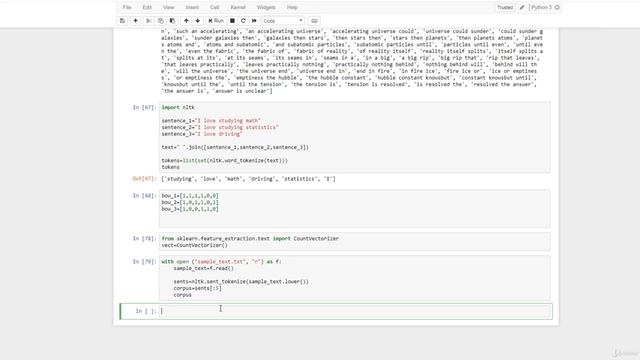Copy selected cells icon
Screen dimensions: 640x360
(160, 21)
